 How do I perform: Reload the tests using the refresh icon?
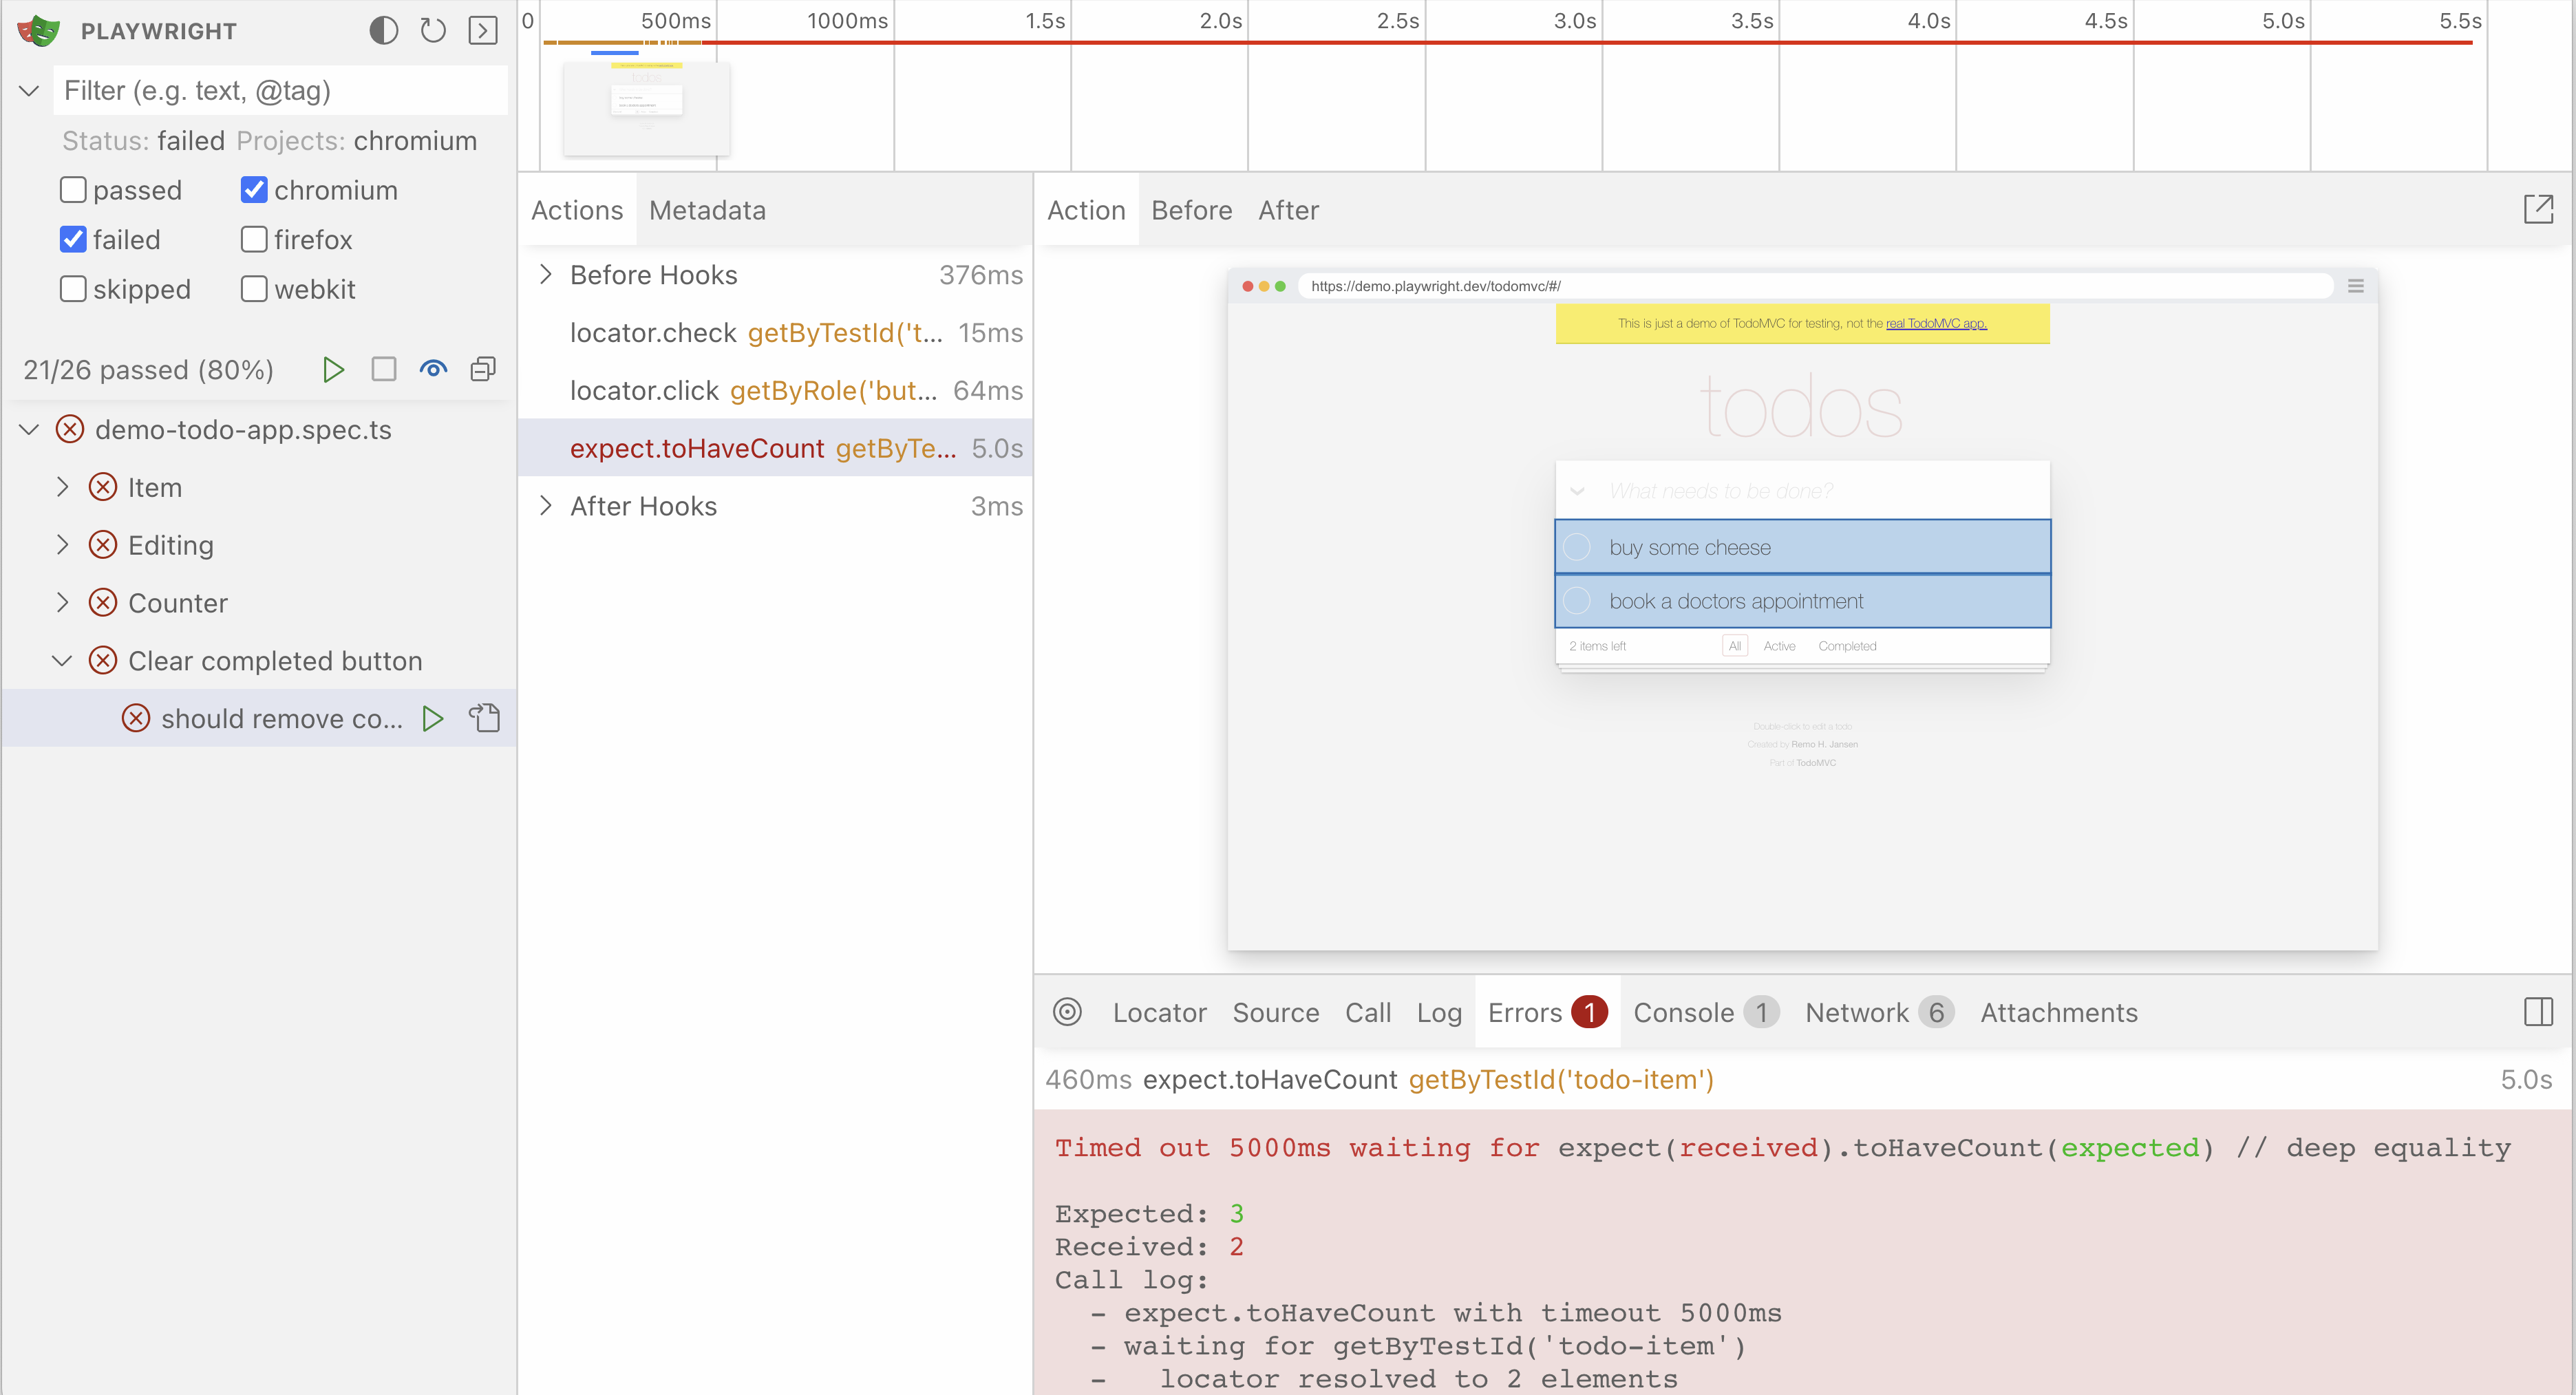tap(433, 30)
